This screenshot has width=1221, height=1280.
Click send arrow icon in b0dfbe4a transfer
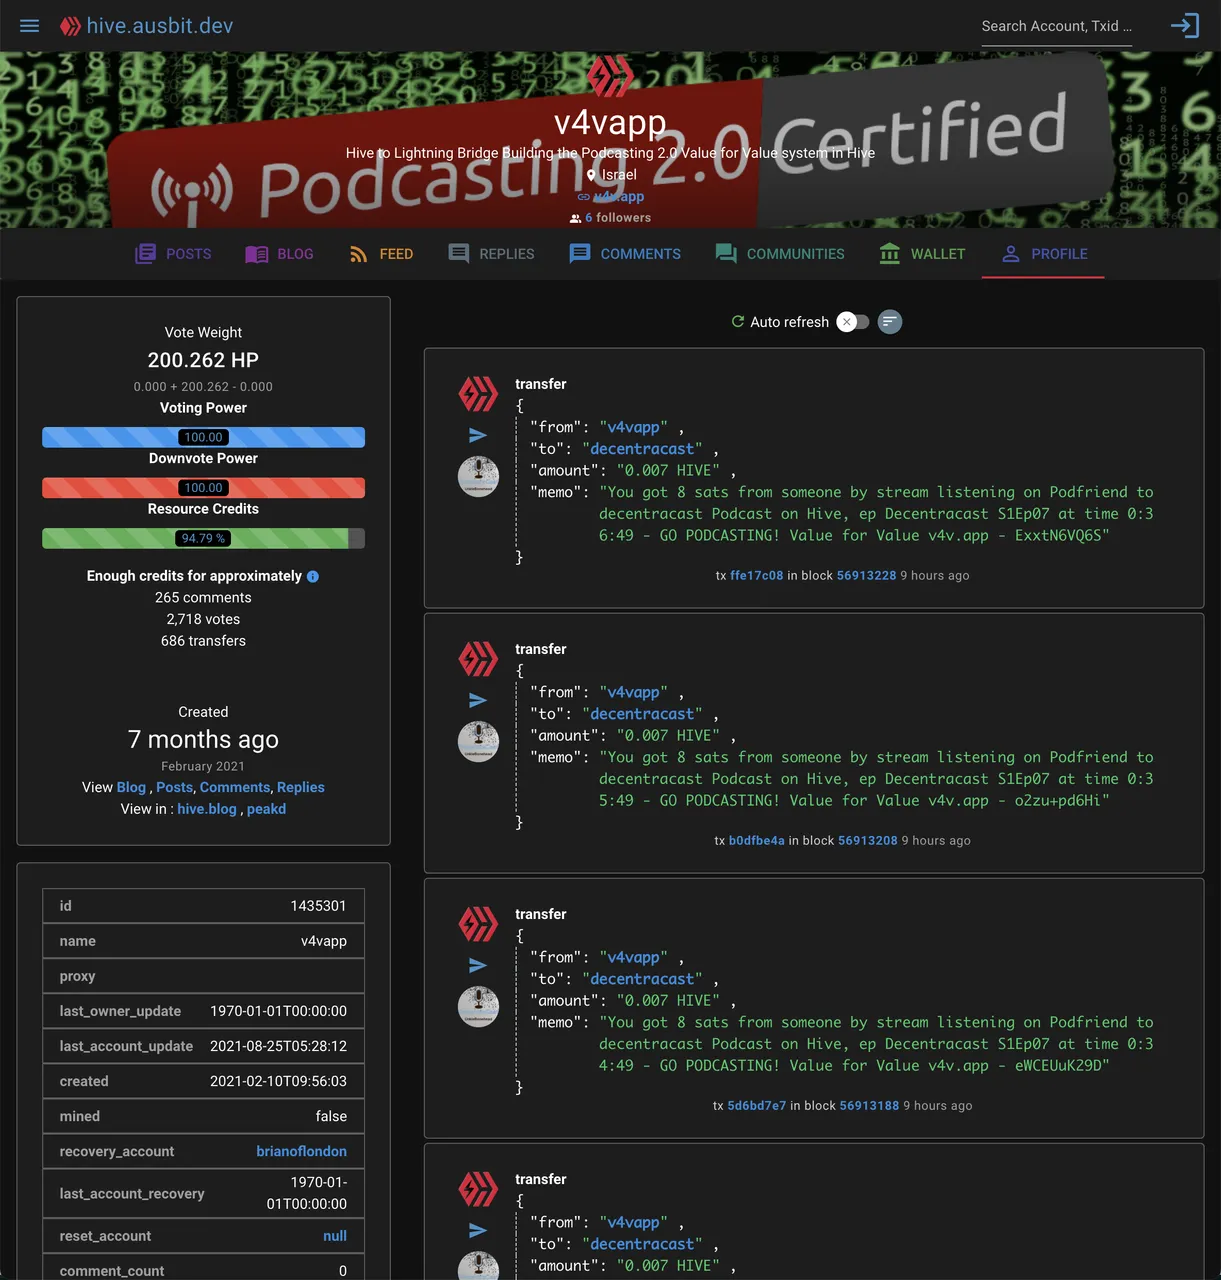pos(478,700)
